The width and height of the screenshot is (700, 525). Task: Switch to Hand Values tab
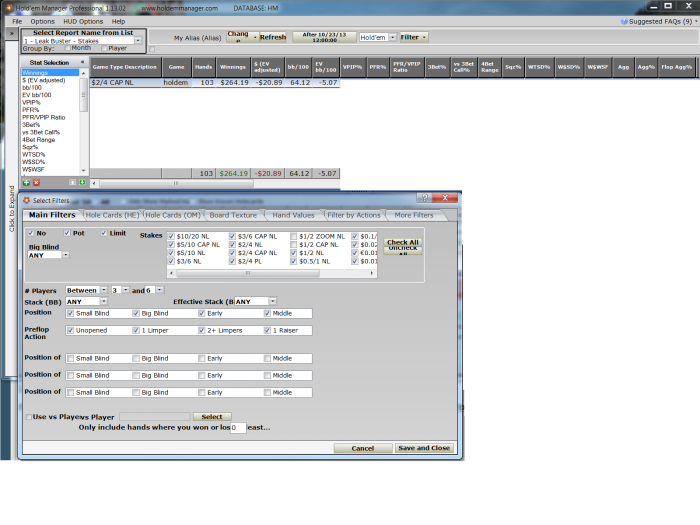coord(293,215)
